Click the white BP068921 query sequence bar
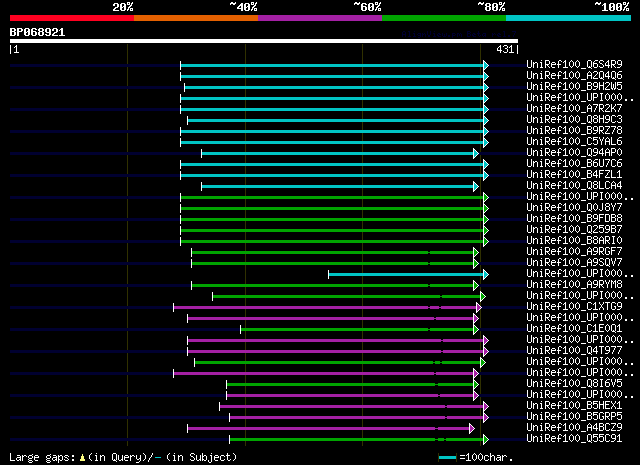The height and width of the screenshot is (465, 640). [x=264, y=41]
